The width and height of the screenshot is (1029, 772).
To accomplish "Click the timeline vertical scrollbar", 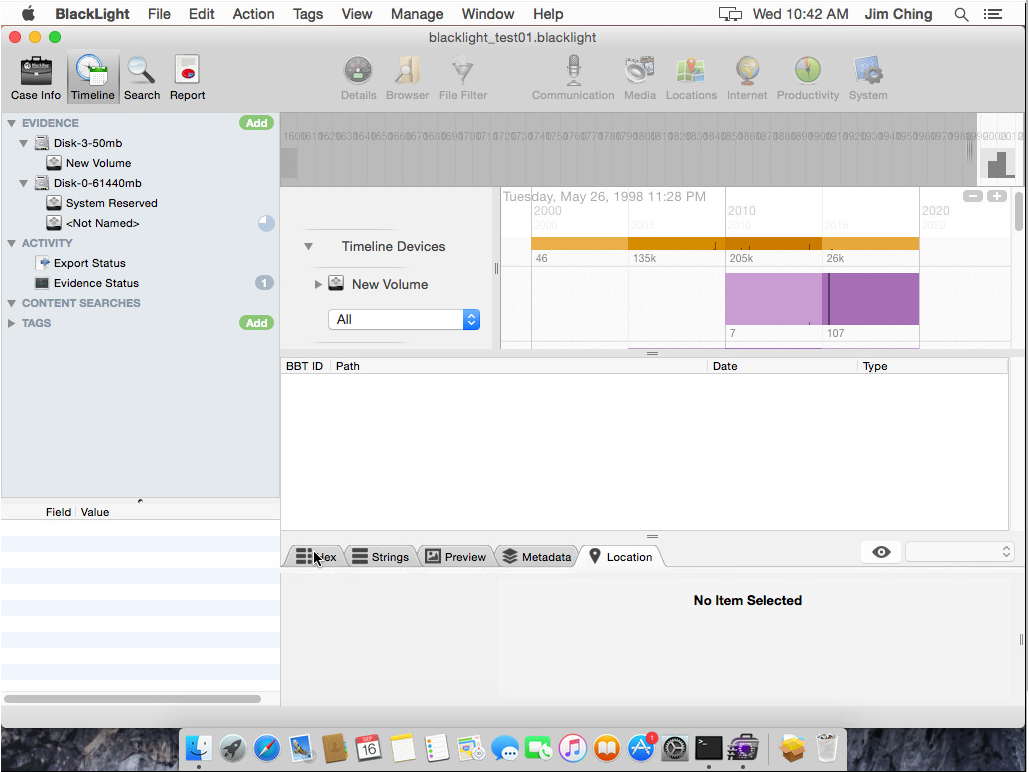I will pyautogui.click(x=1018, y=211).
